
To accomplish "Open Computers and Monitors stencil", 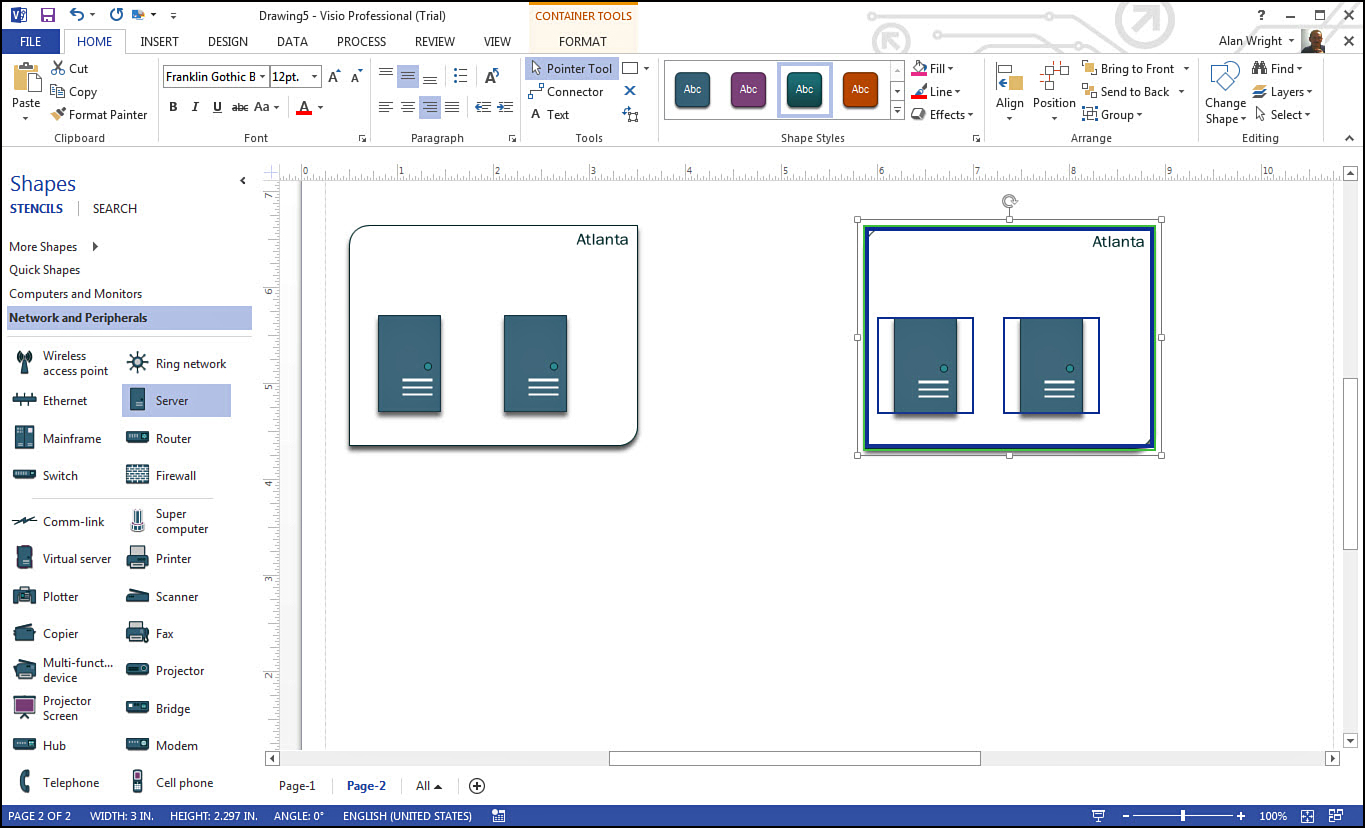I will [x=76, y=294].
